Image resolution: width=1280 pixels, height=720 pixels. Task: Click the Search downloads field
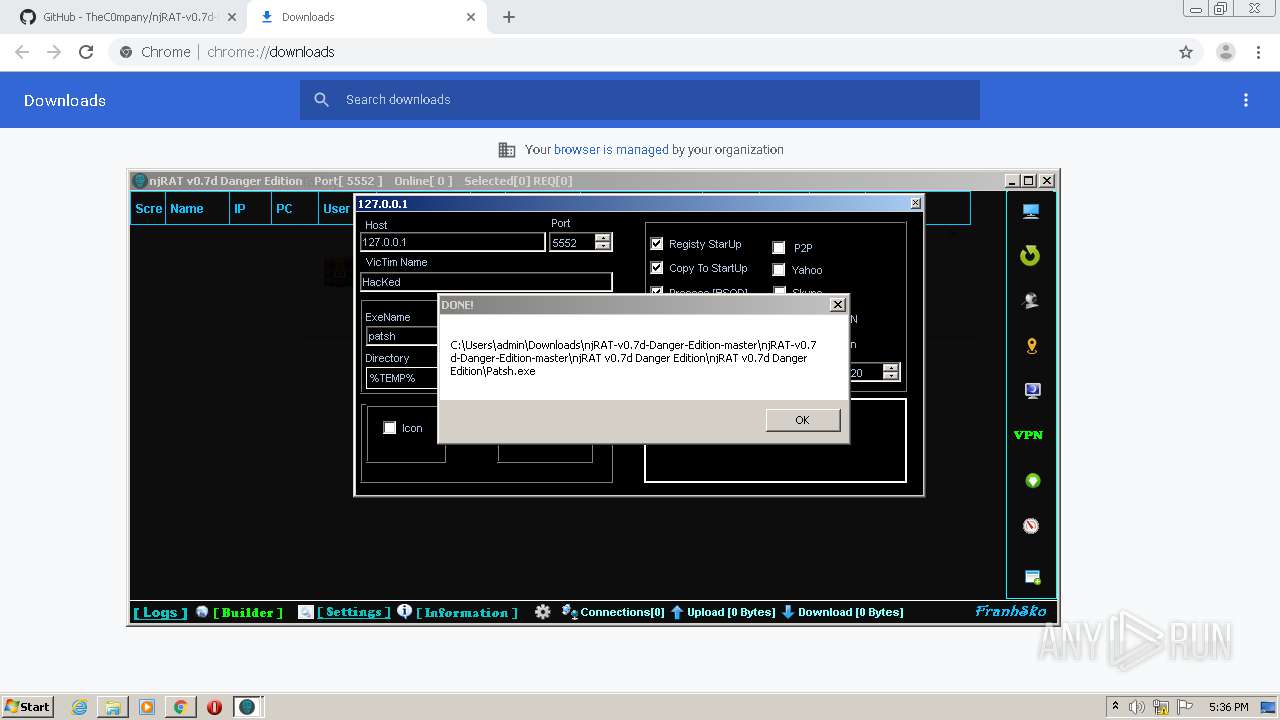(640, 100)
